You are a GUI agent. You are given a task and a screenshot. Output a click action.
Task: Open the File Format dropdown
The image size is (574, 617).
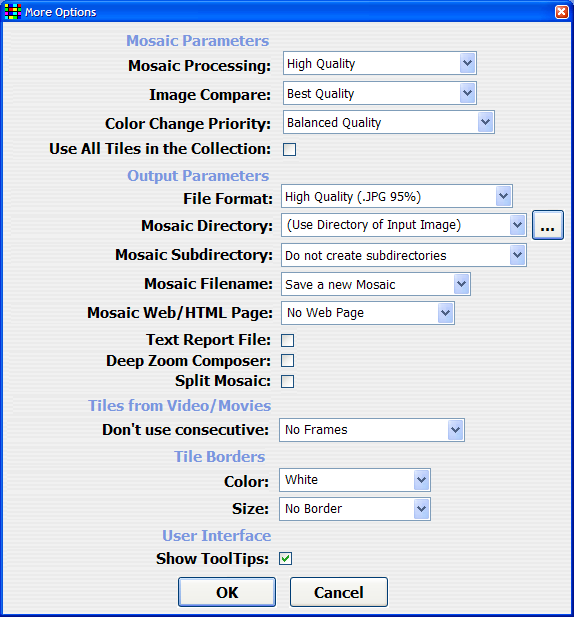[x=397, y=196]
